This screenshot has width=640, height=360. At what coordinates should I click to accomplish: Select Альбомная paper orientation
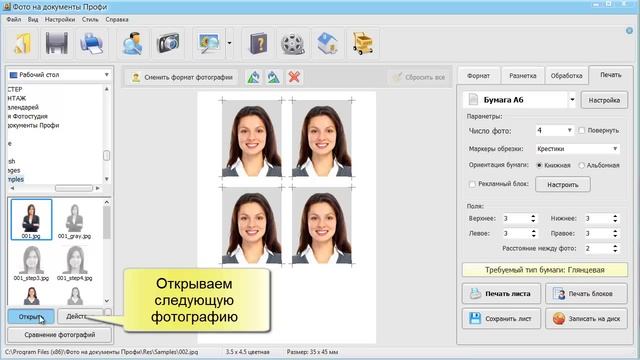click(582, 165)
